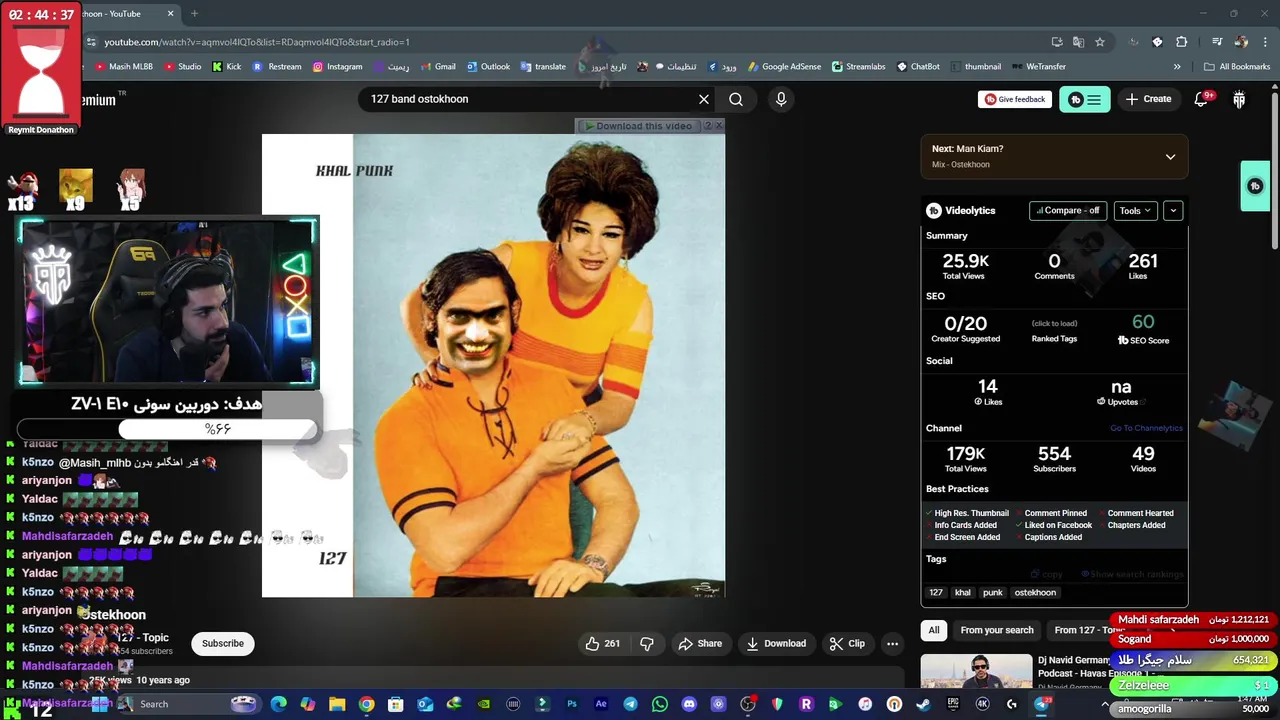Click the Clip button

[847, 644]
